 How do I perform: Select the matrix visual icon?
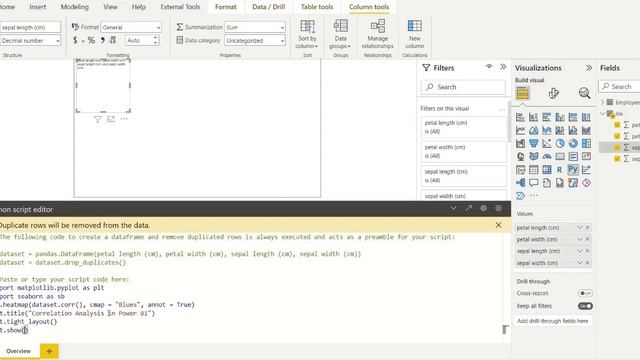[547, 170]
